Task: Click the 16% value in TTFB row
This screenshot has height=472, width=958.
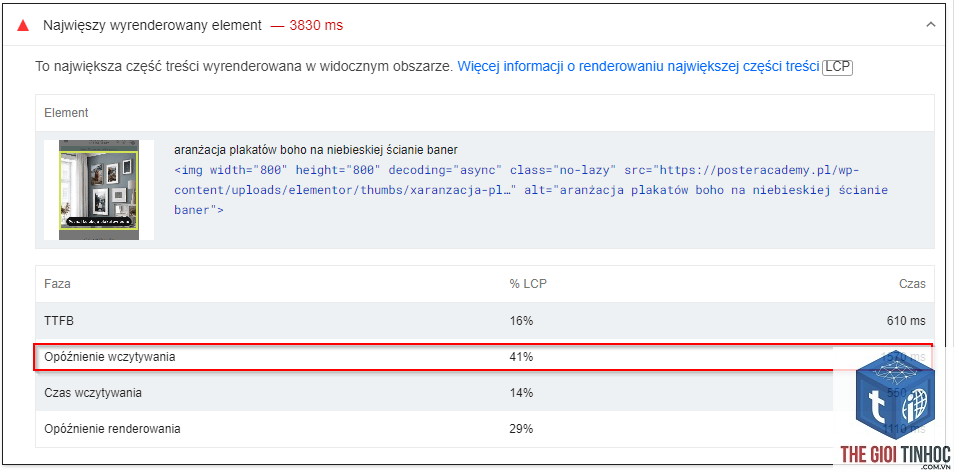Action: coord(521,321)
